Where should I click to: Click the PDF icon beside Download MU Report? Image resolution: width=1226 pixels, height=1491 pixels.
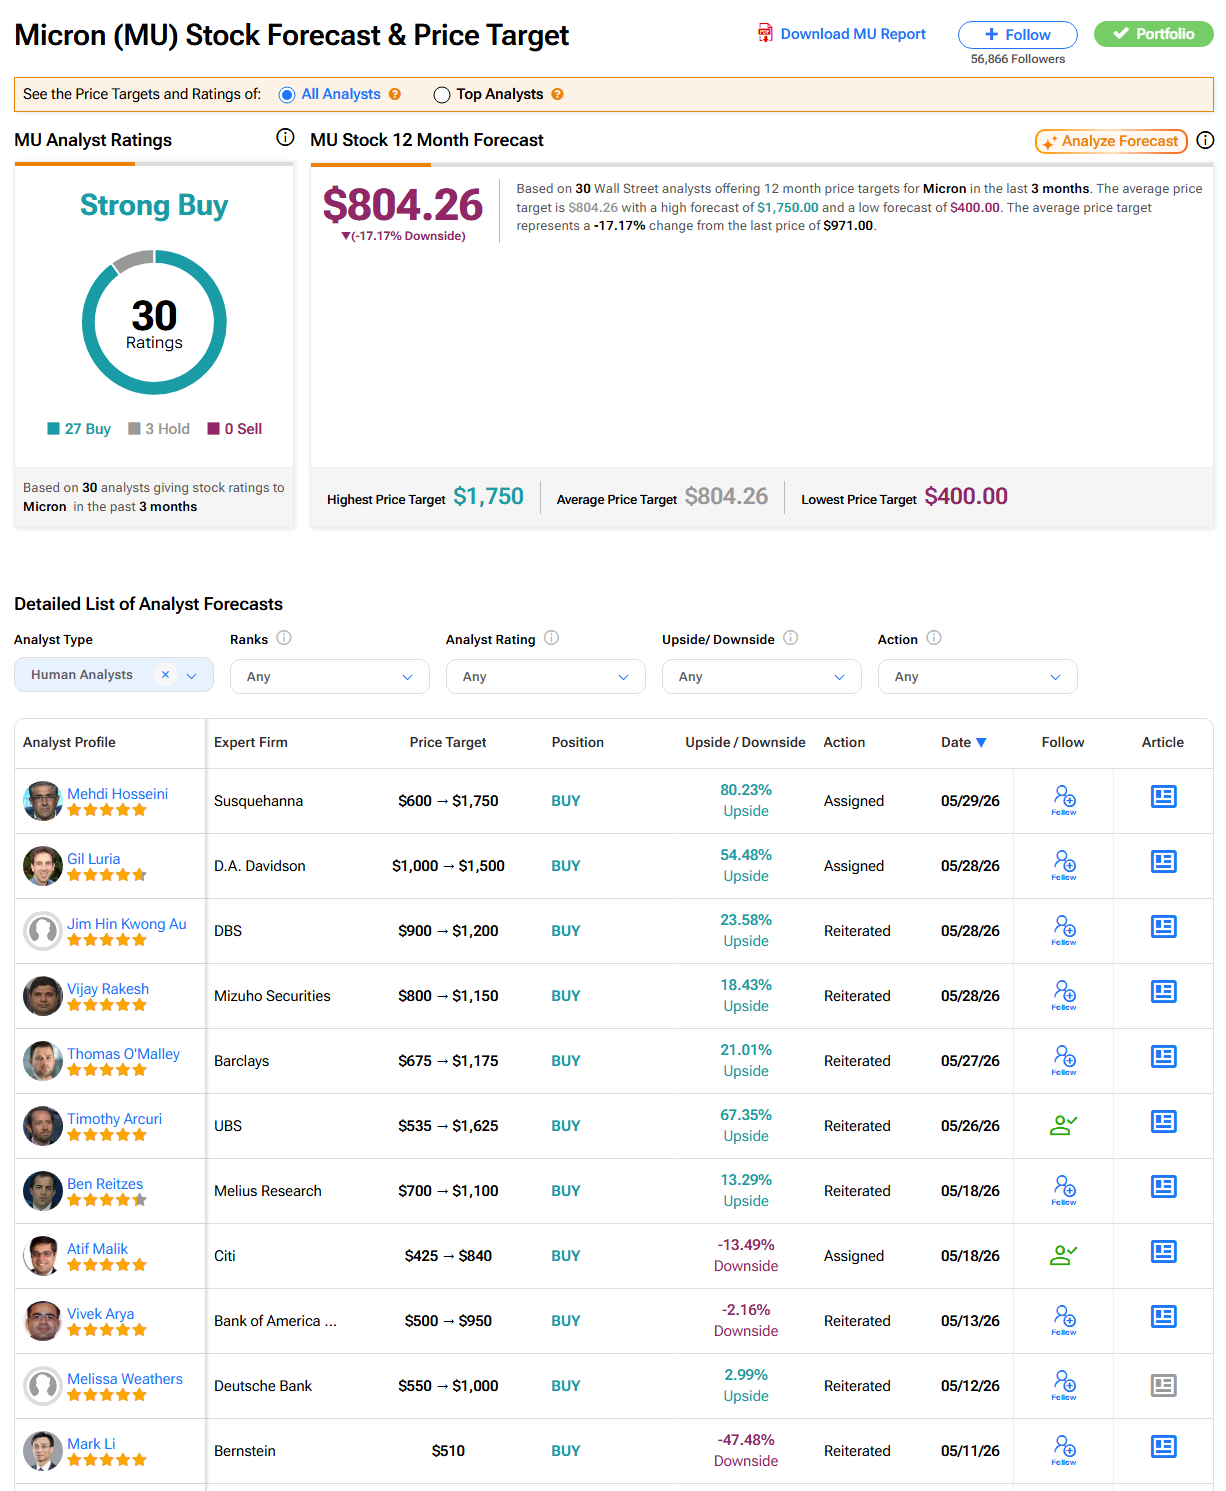[765, 34]
